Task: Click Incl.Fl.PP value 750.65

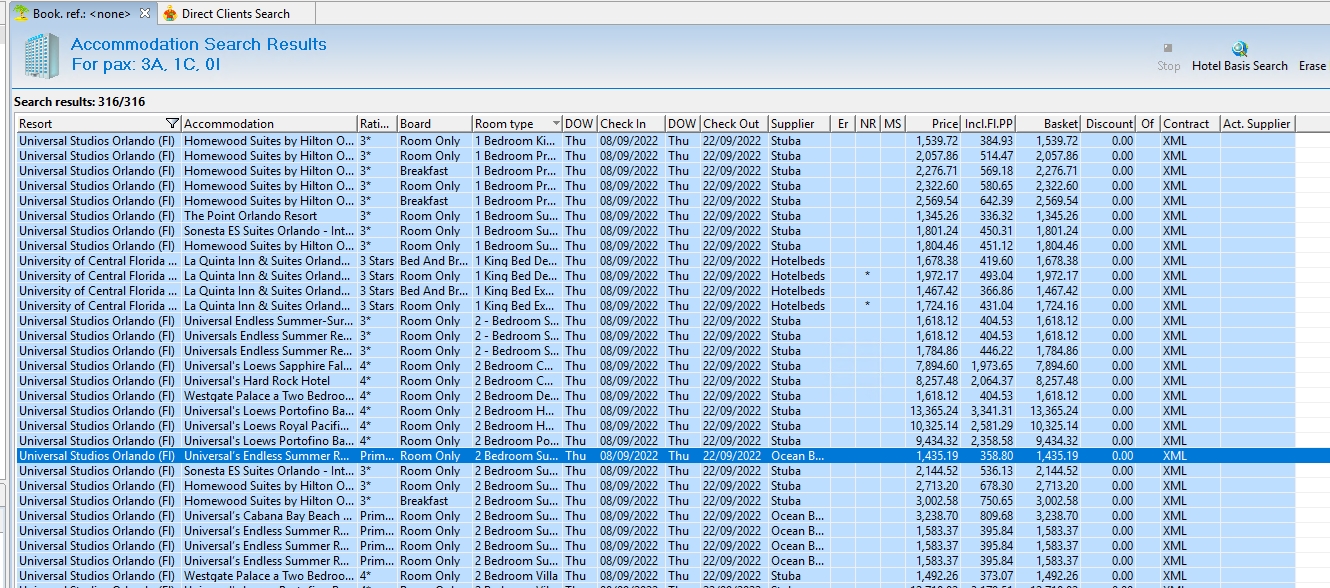Action: click(x=997, y=501)
